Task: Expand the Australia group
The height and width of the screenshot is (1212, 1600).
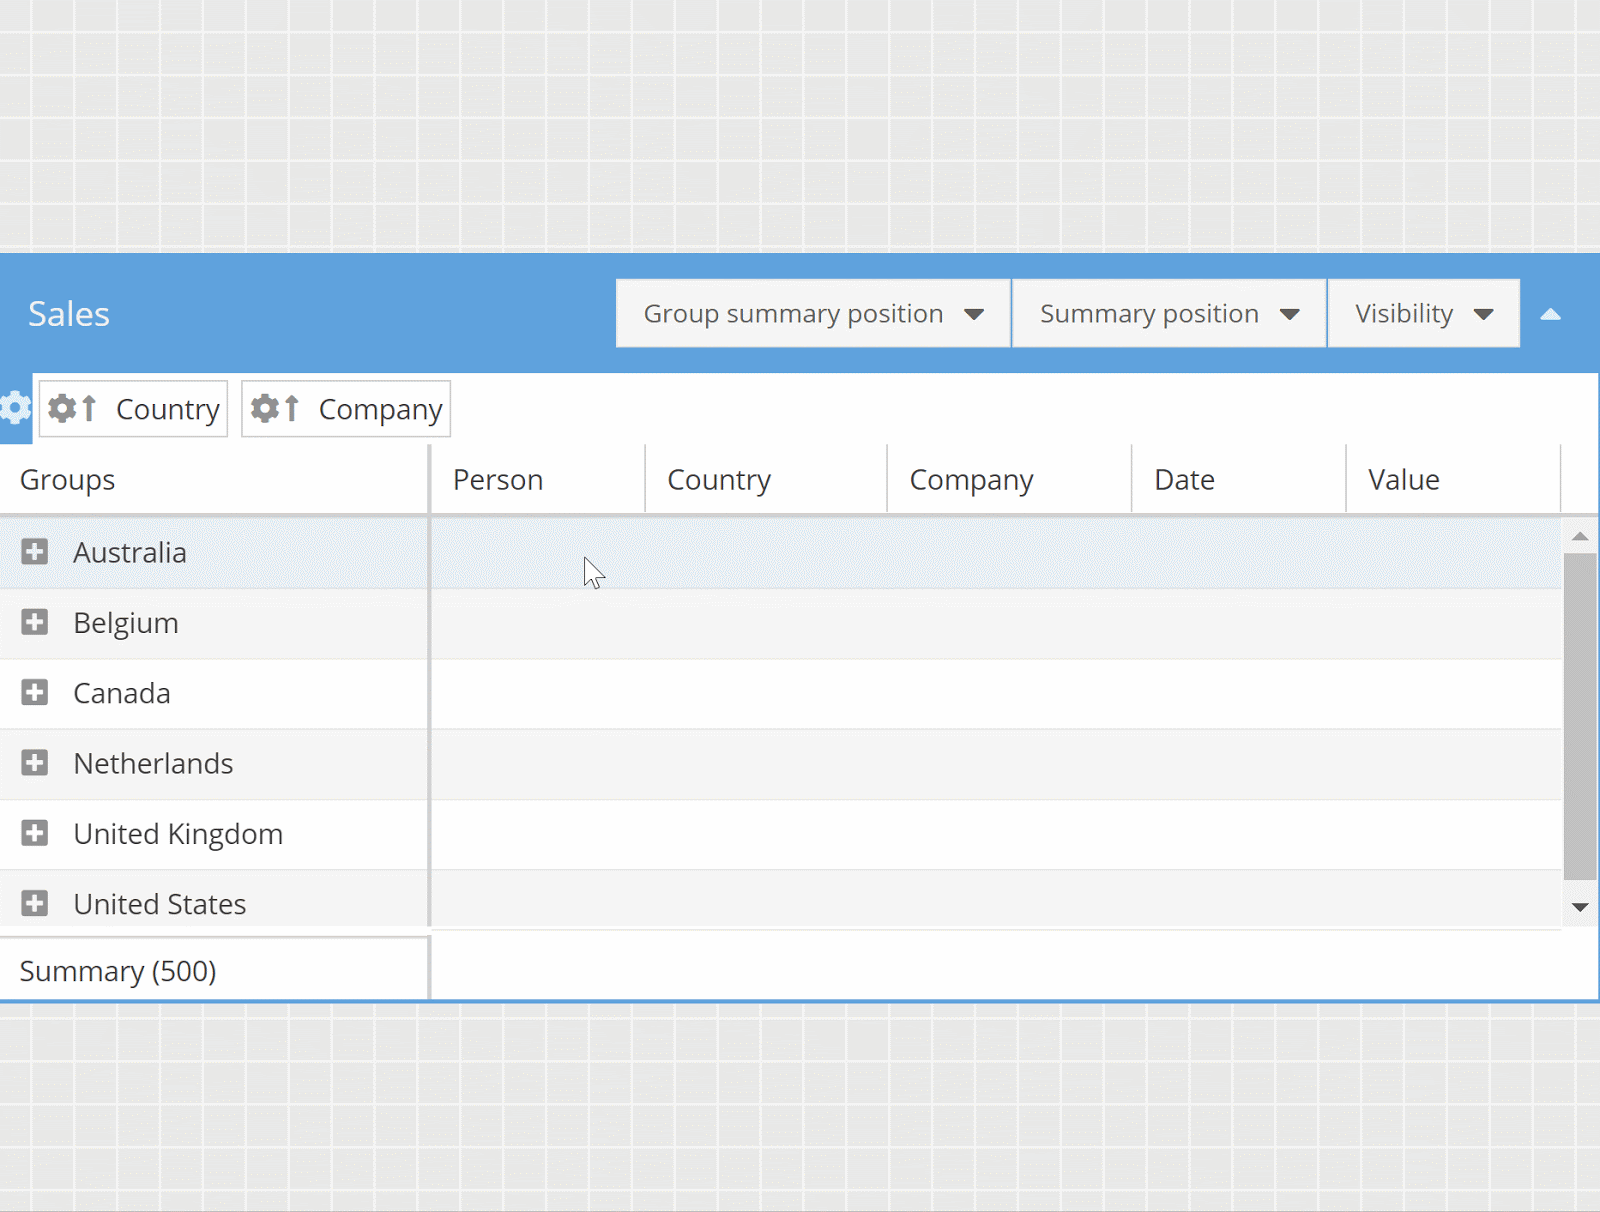Action: 35,551
